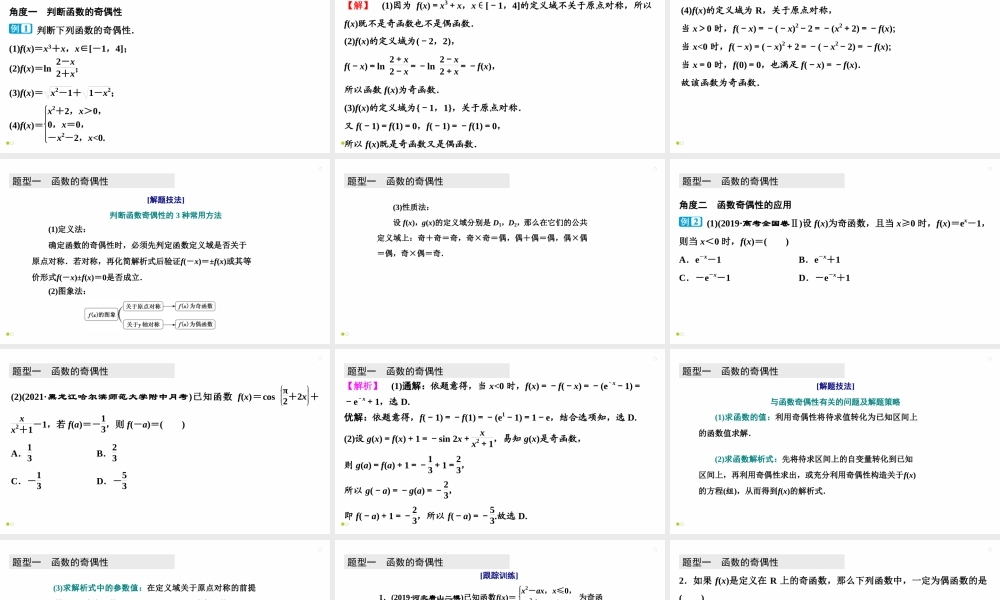Click the f(x)为偶函数 diagram box
1000x600 pixels.
point(196,324)
